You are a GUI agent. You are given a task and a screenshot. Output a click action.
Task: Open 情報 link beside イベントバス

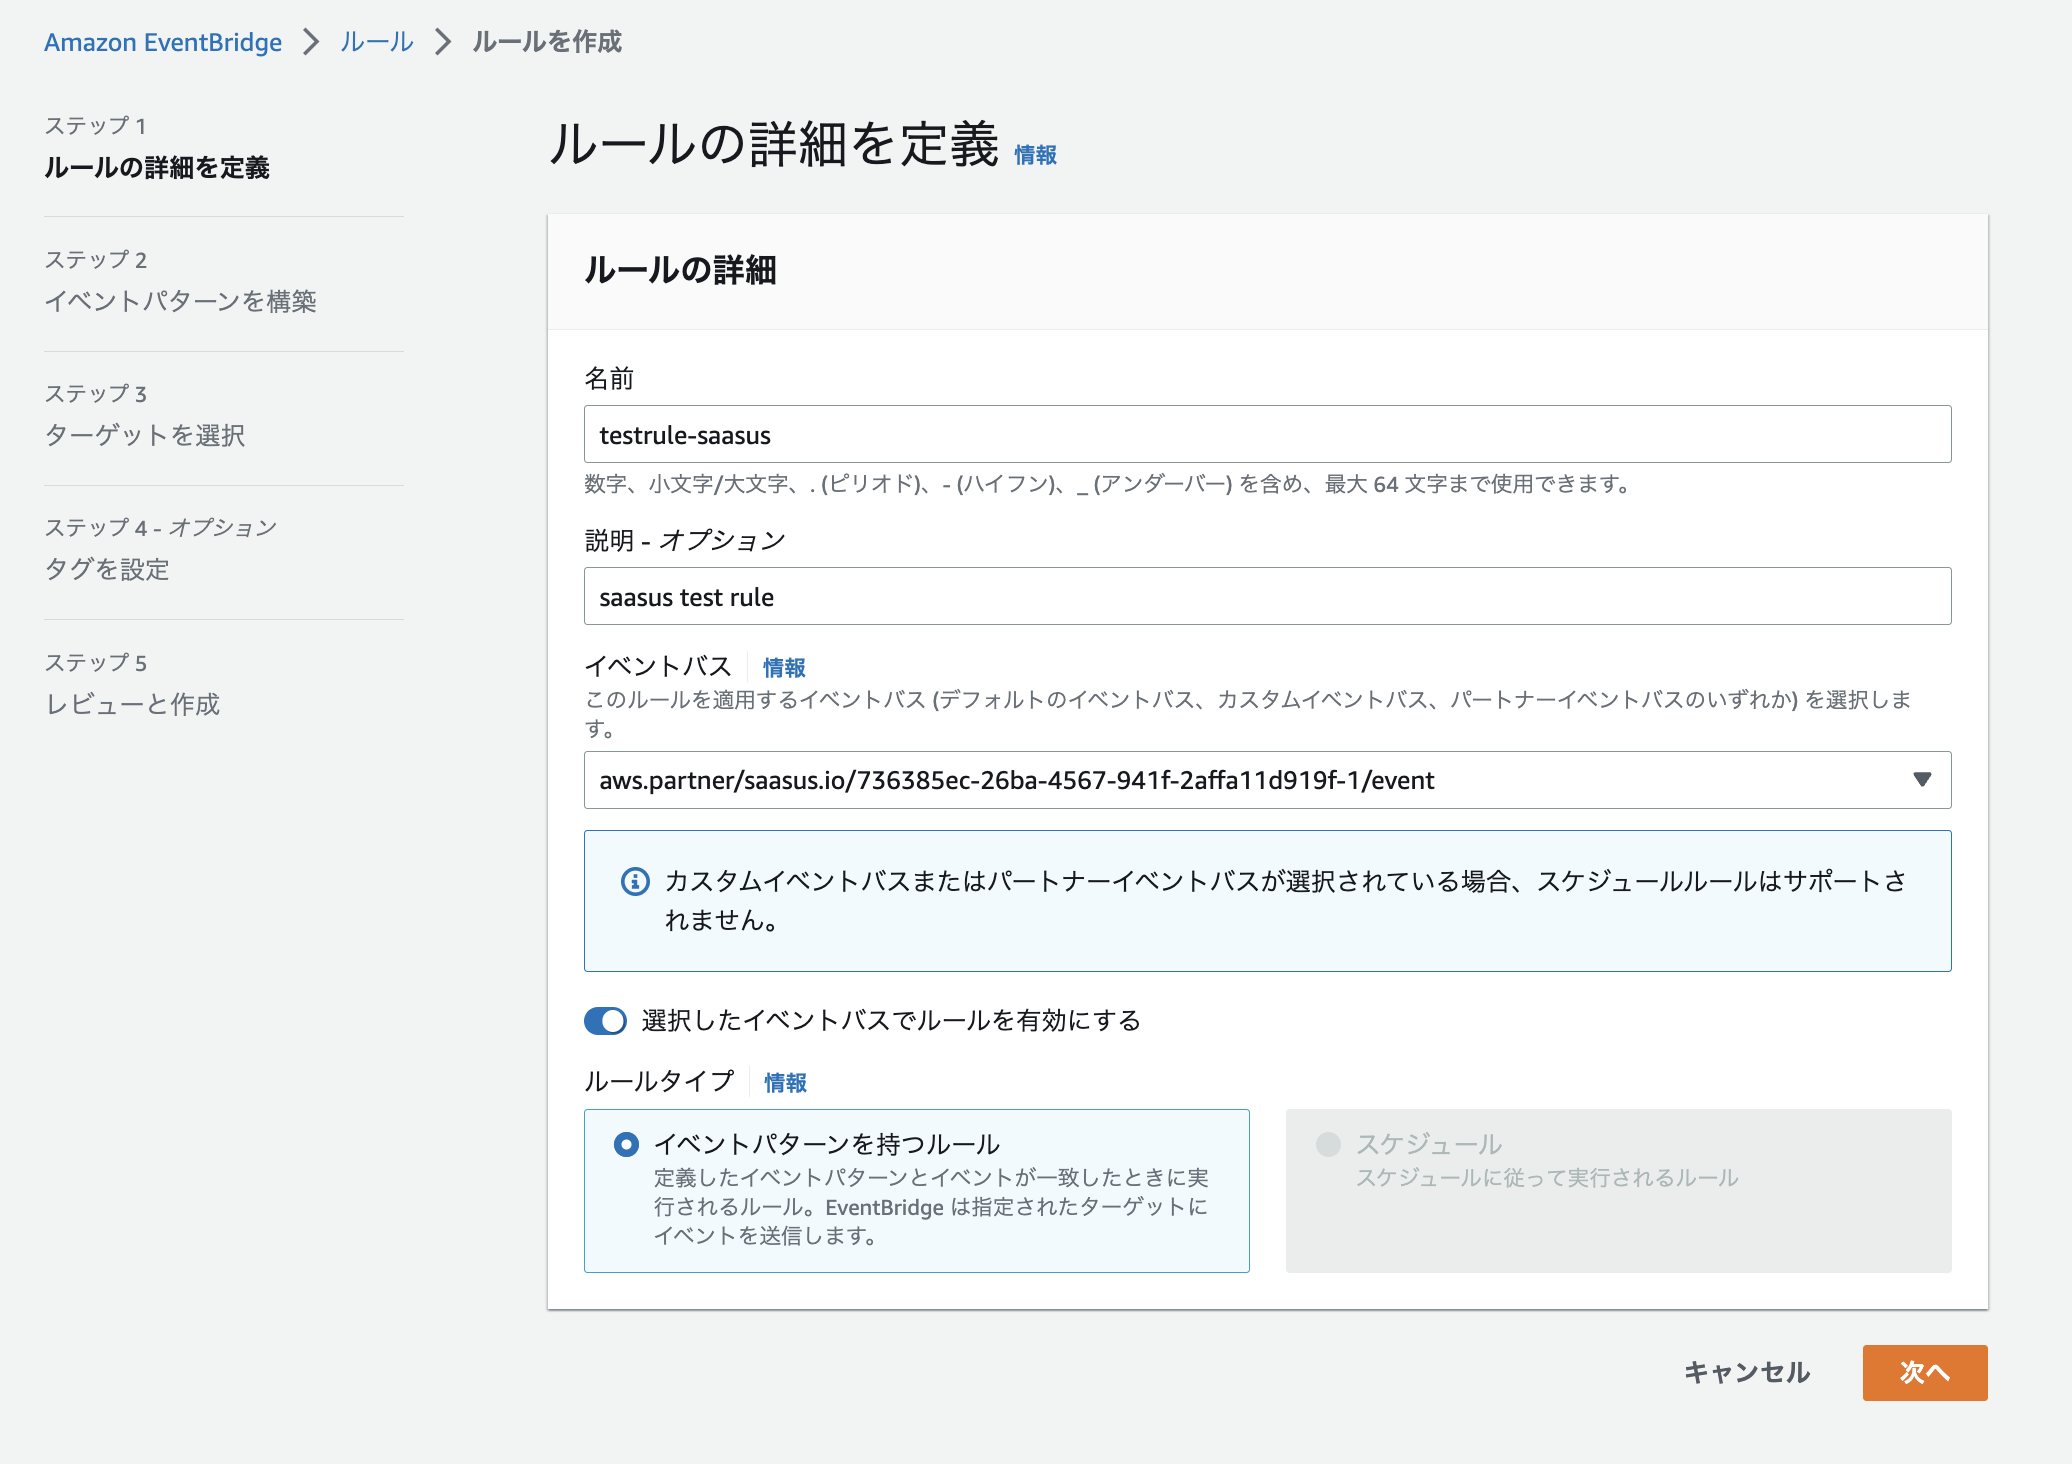click(784, 667)
